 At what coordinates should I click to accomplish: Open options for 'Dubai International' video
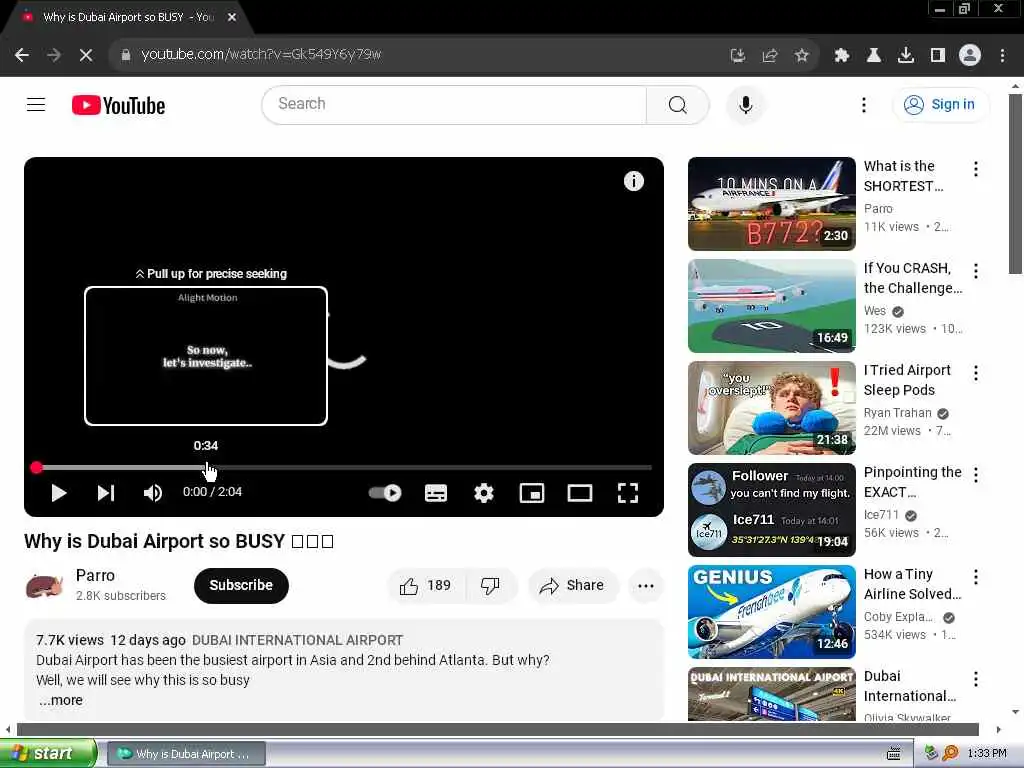pos(976,679)
